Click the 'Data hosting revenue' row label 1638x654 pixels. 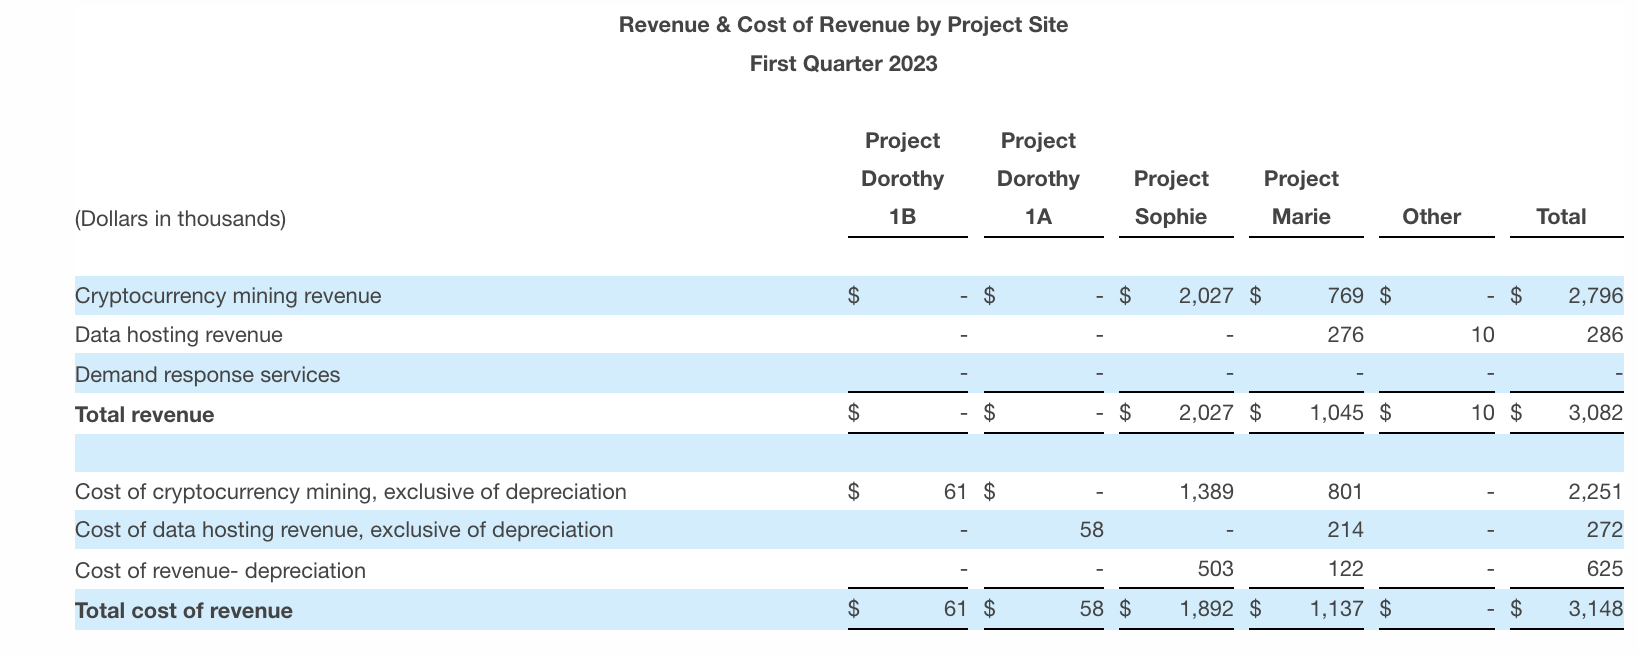pos(179,335)
